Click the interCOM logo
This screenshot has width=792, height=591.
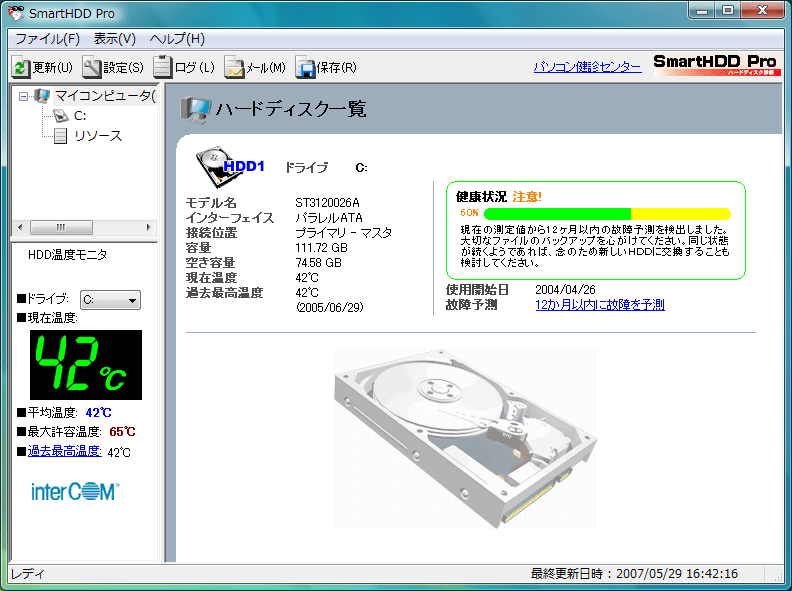[x=75, y=491]
